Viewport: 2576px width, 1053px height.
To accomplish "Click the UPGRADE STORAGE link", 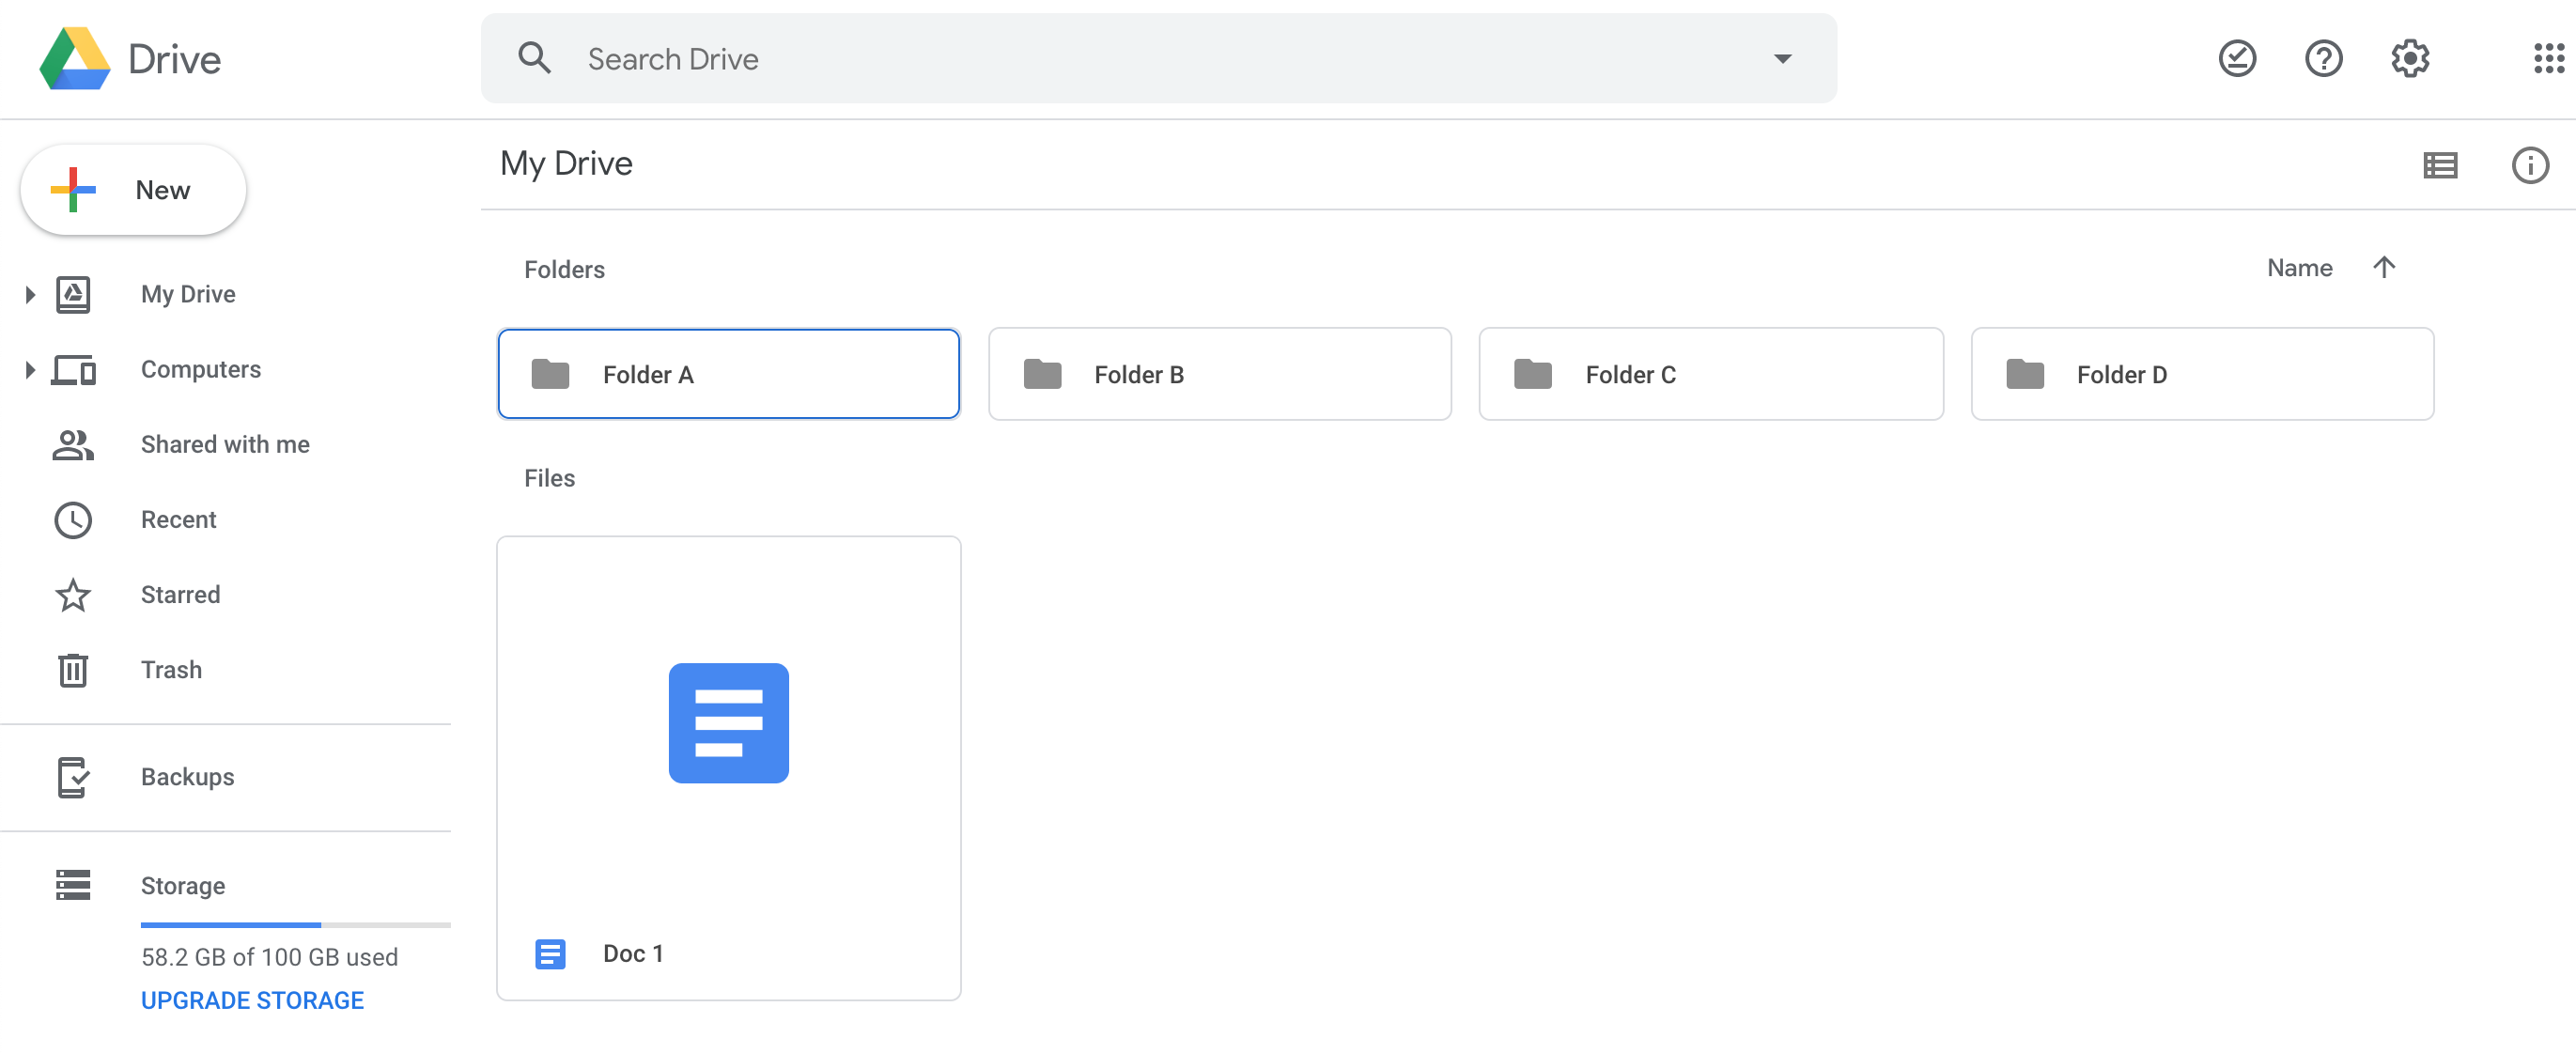I will pyautogui.click(x=252, y=1000).
